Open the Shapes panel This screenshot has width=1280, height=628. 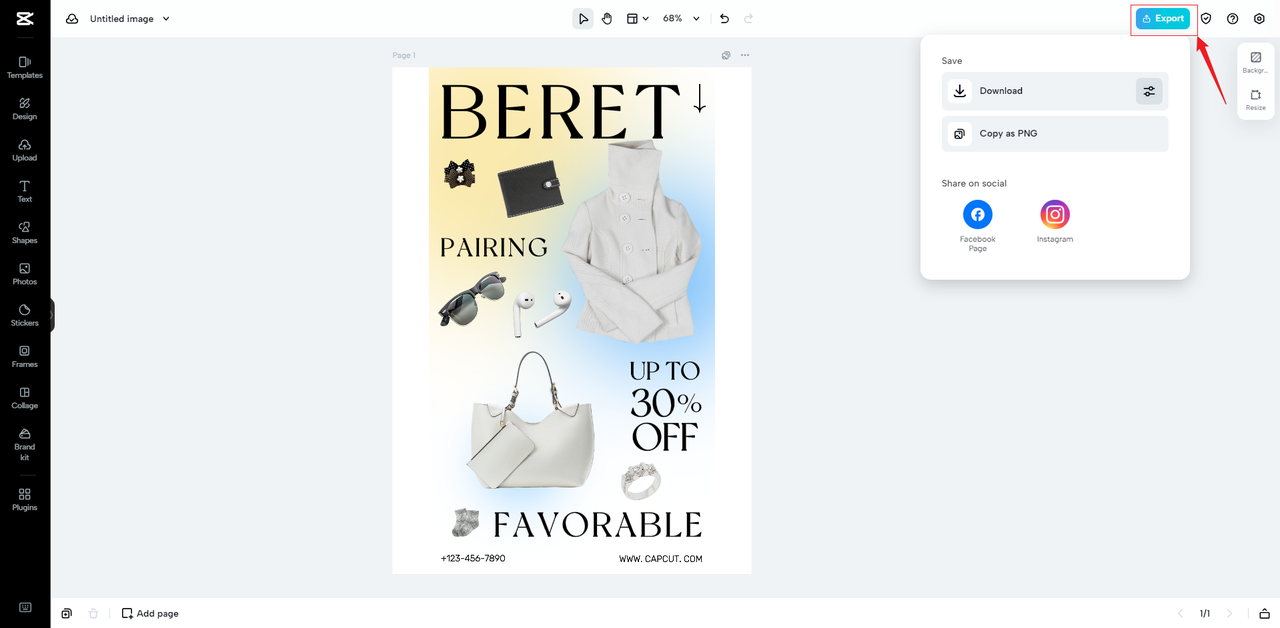pyautogui.click(x=24, y=233)
